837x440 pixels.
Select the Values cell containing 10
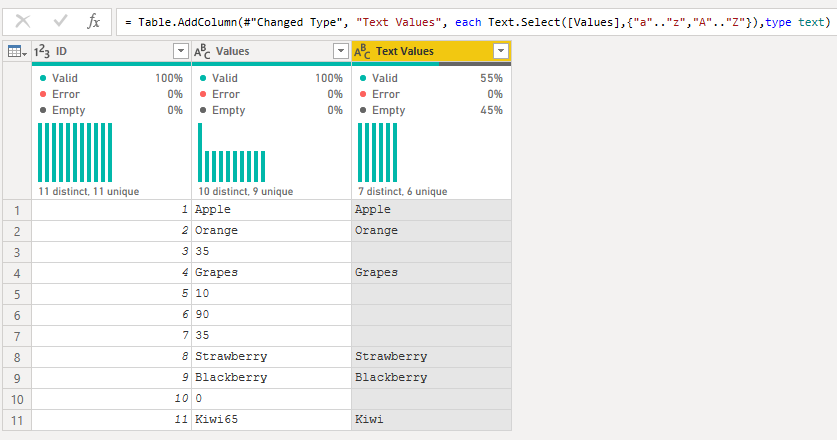pos(271,294)
